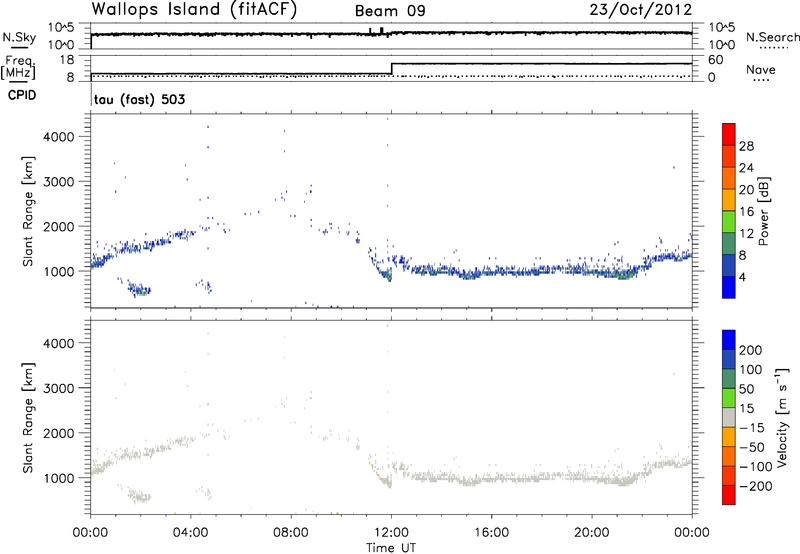The width and height of the screenshot is (800, 554).
Task: Click the -100 velocity colorbar label
Action: tap(756, 467)
